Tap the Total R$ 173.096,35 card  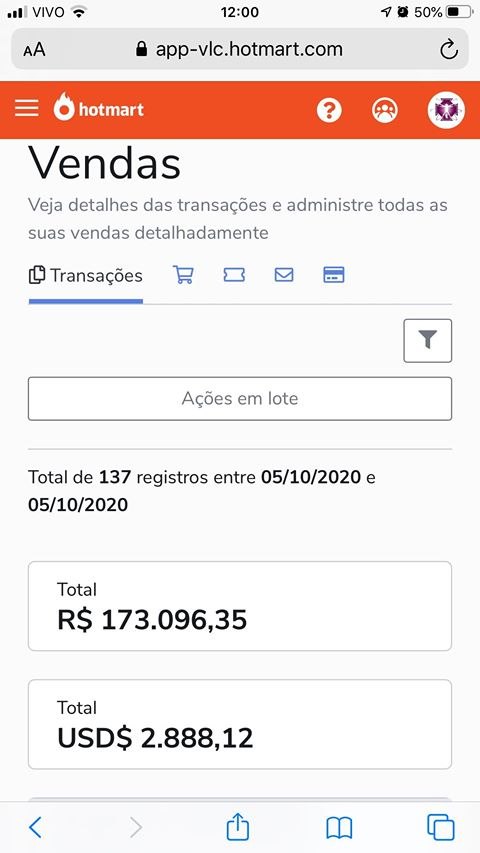(240, 606)
